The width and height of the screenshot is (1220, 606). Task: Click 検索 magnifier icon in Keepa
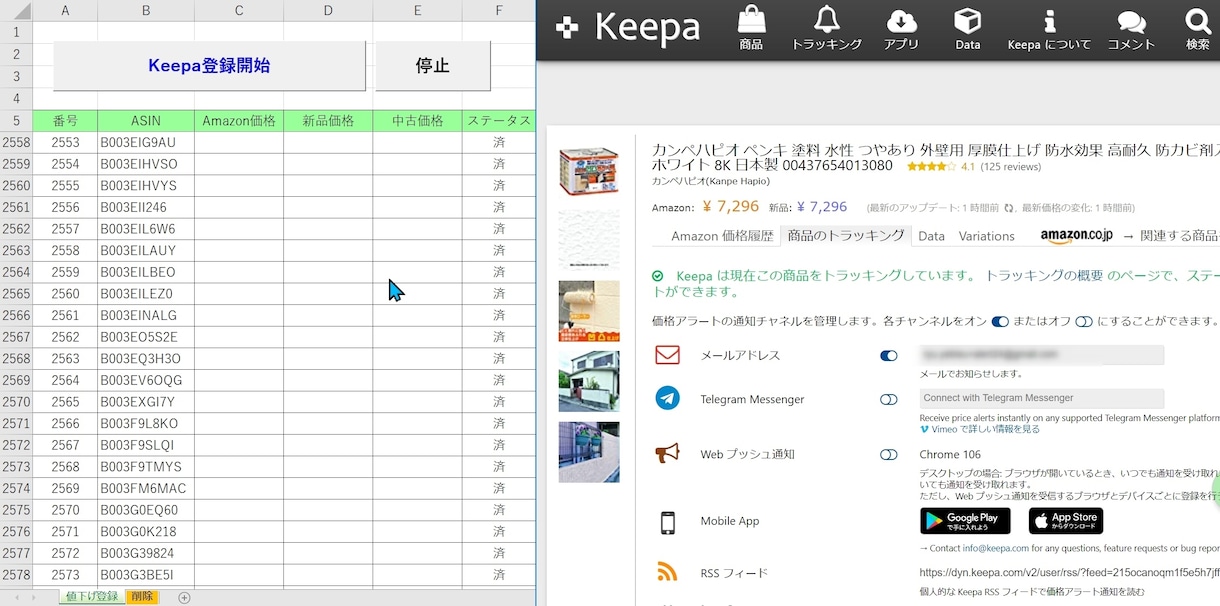tap(1198, 21)
